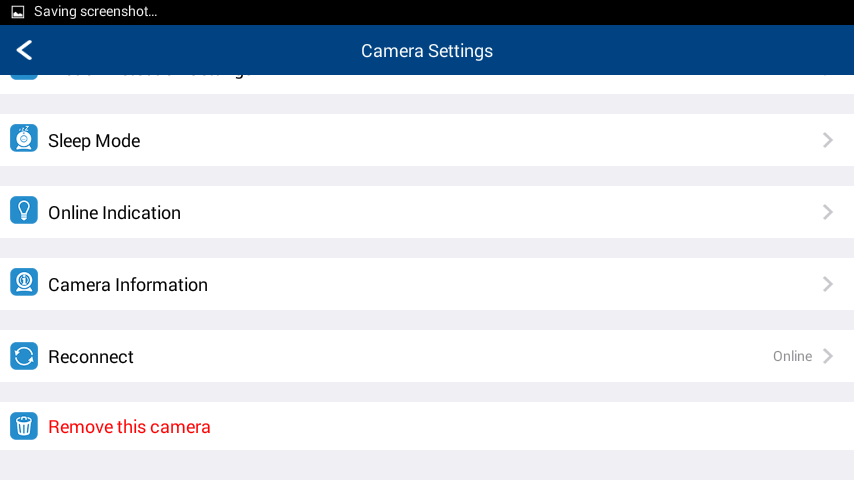Select the Online Indication menu entry
The image size is (854, 480).
pos(427,212)
